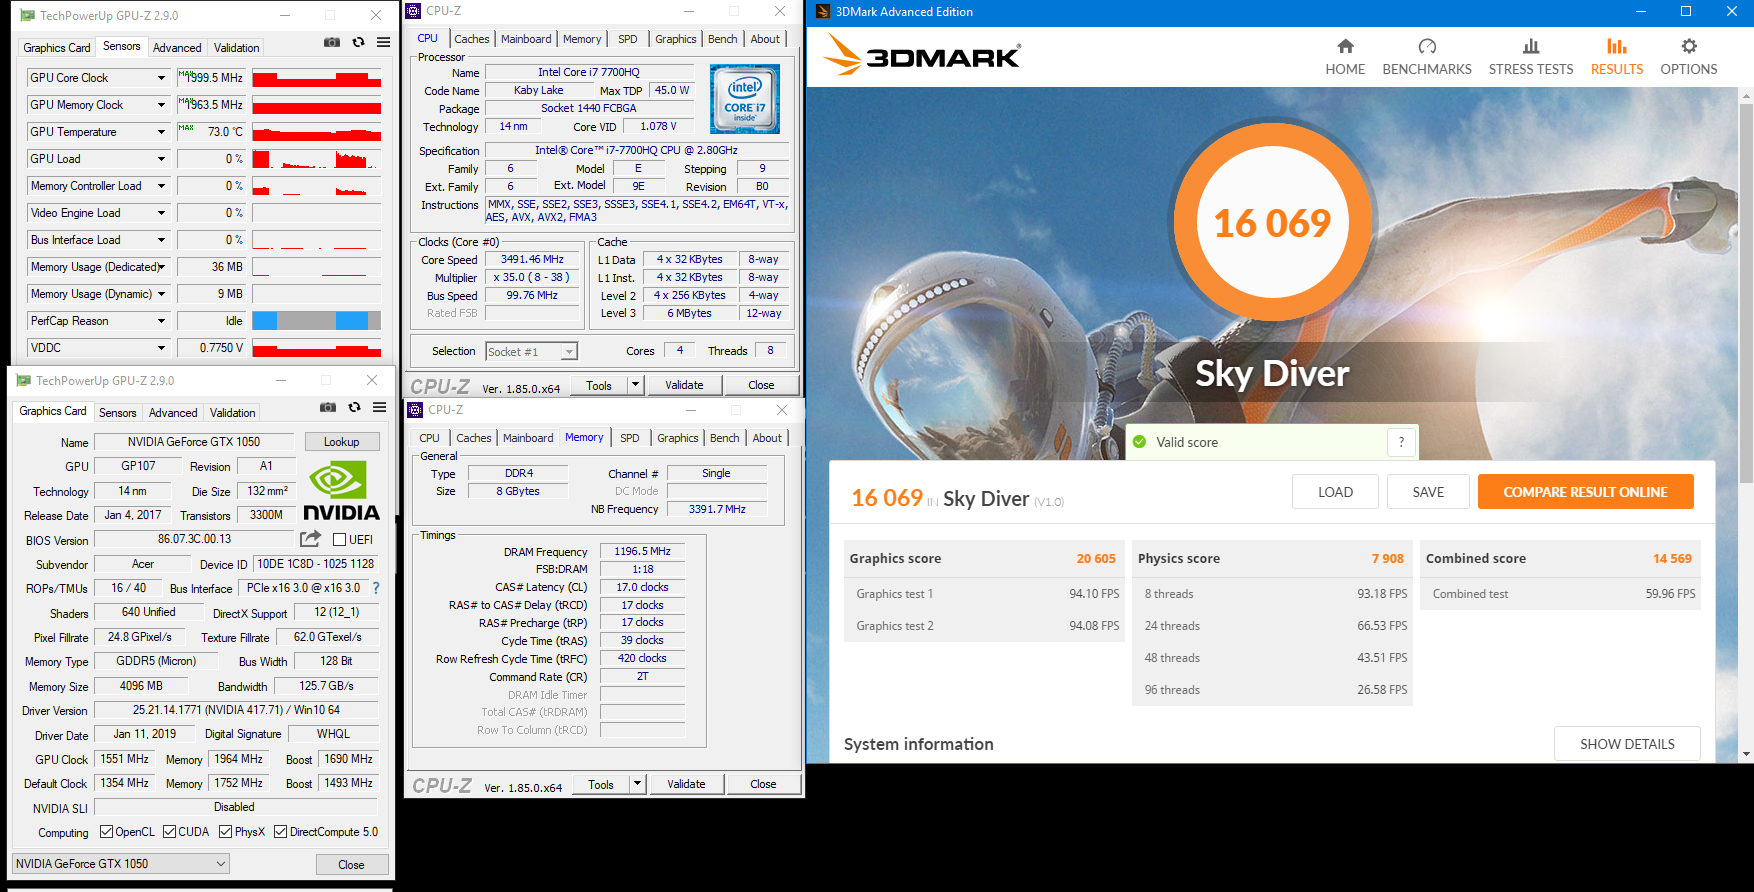
Task: Click the Intel Core i7 badge in CPU-Z
Action: click(x=745, y=99)
